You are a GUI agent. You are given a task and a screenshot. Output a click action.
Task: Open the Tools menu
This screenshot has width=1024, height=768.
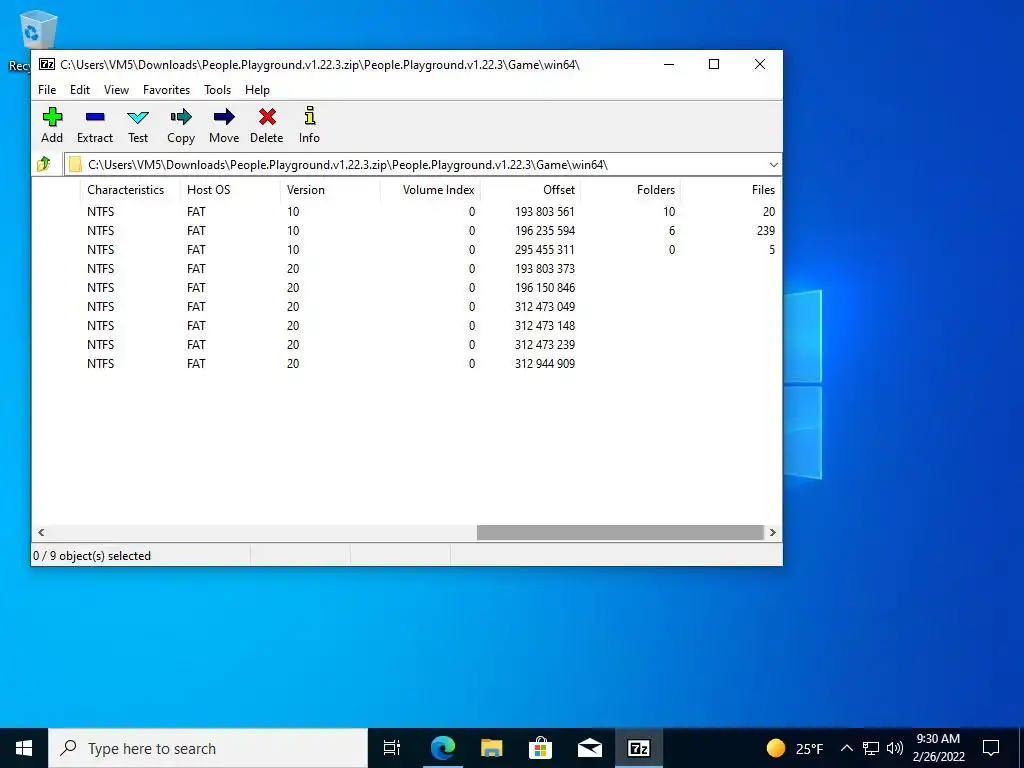point(217,89)
